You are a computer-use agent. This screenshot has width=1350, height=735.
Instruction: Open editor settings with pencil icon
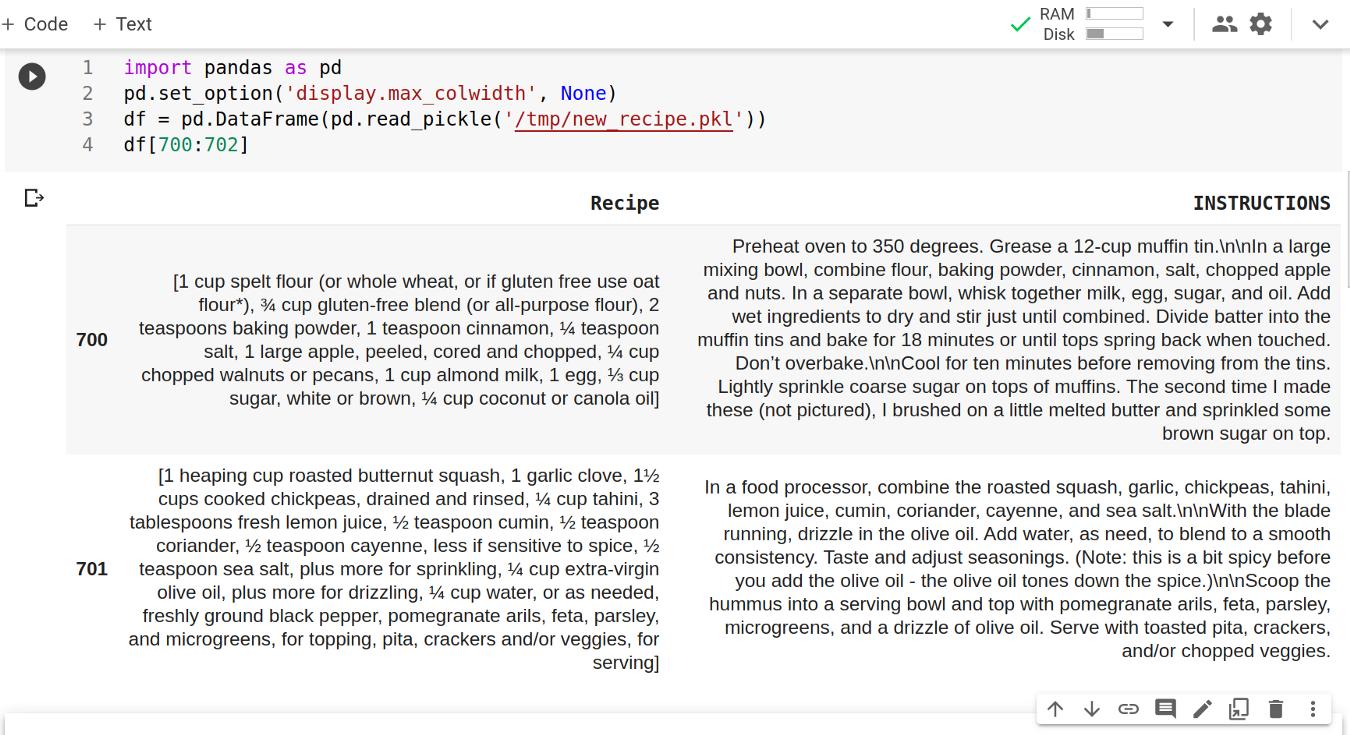click(x=1202, y=709)
